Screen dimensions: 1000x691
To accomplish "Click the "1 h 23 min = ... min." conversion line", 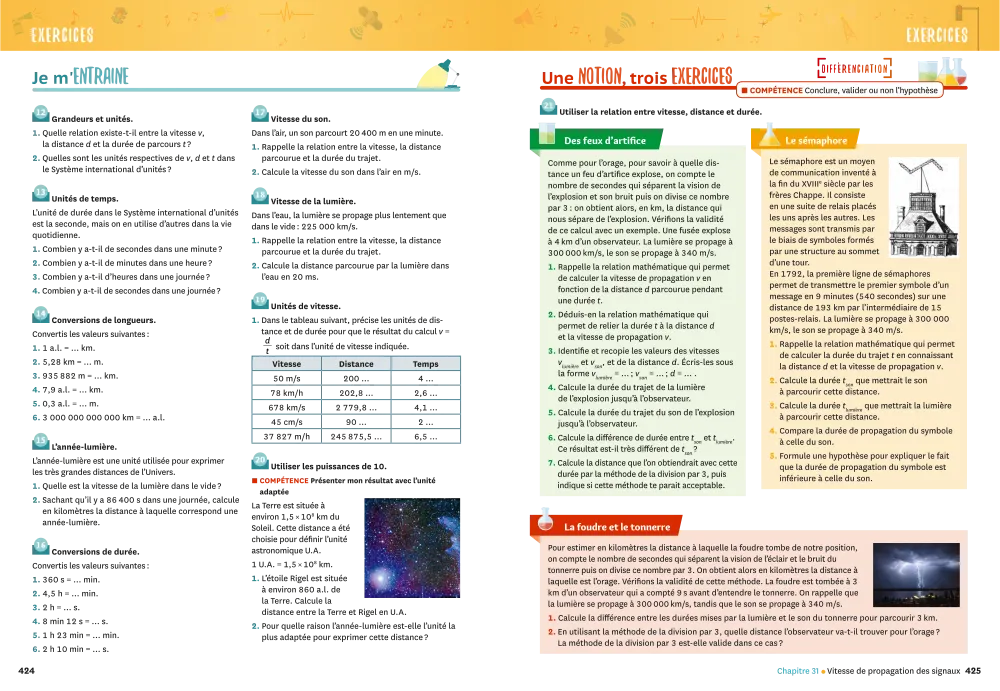I will [76, 635].
